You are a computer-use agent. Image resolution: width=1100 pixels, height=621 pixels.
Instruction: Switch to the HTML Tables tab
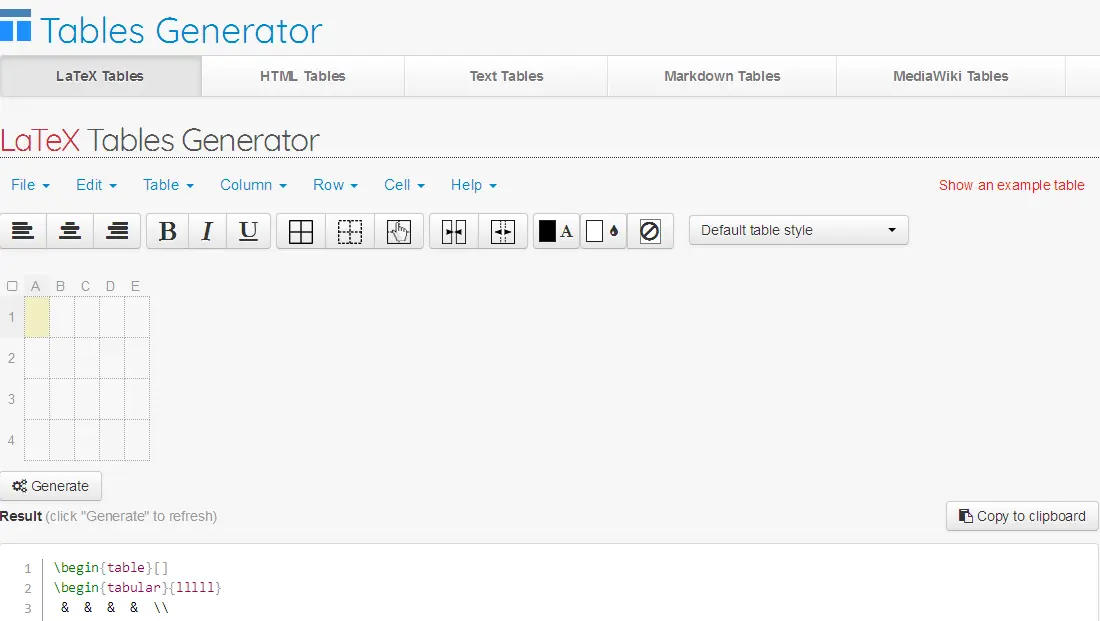pos(303,76)
